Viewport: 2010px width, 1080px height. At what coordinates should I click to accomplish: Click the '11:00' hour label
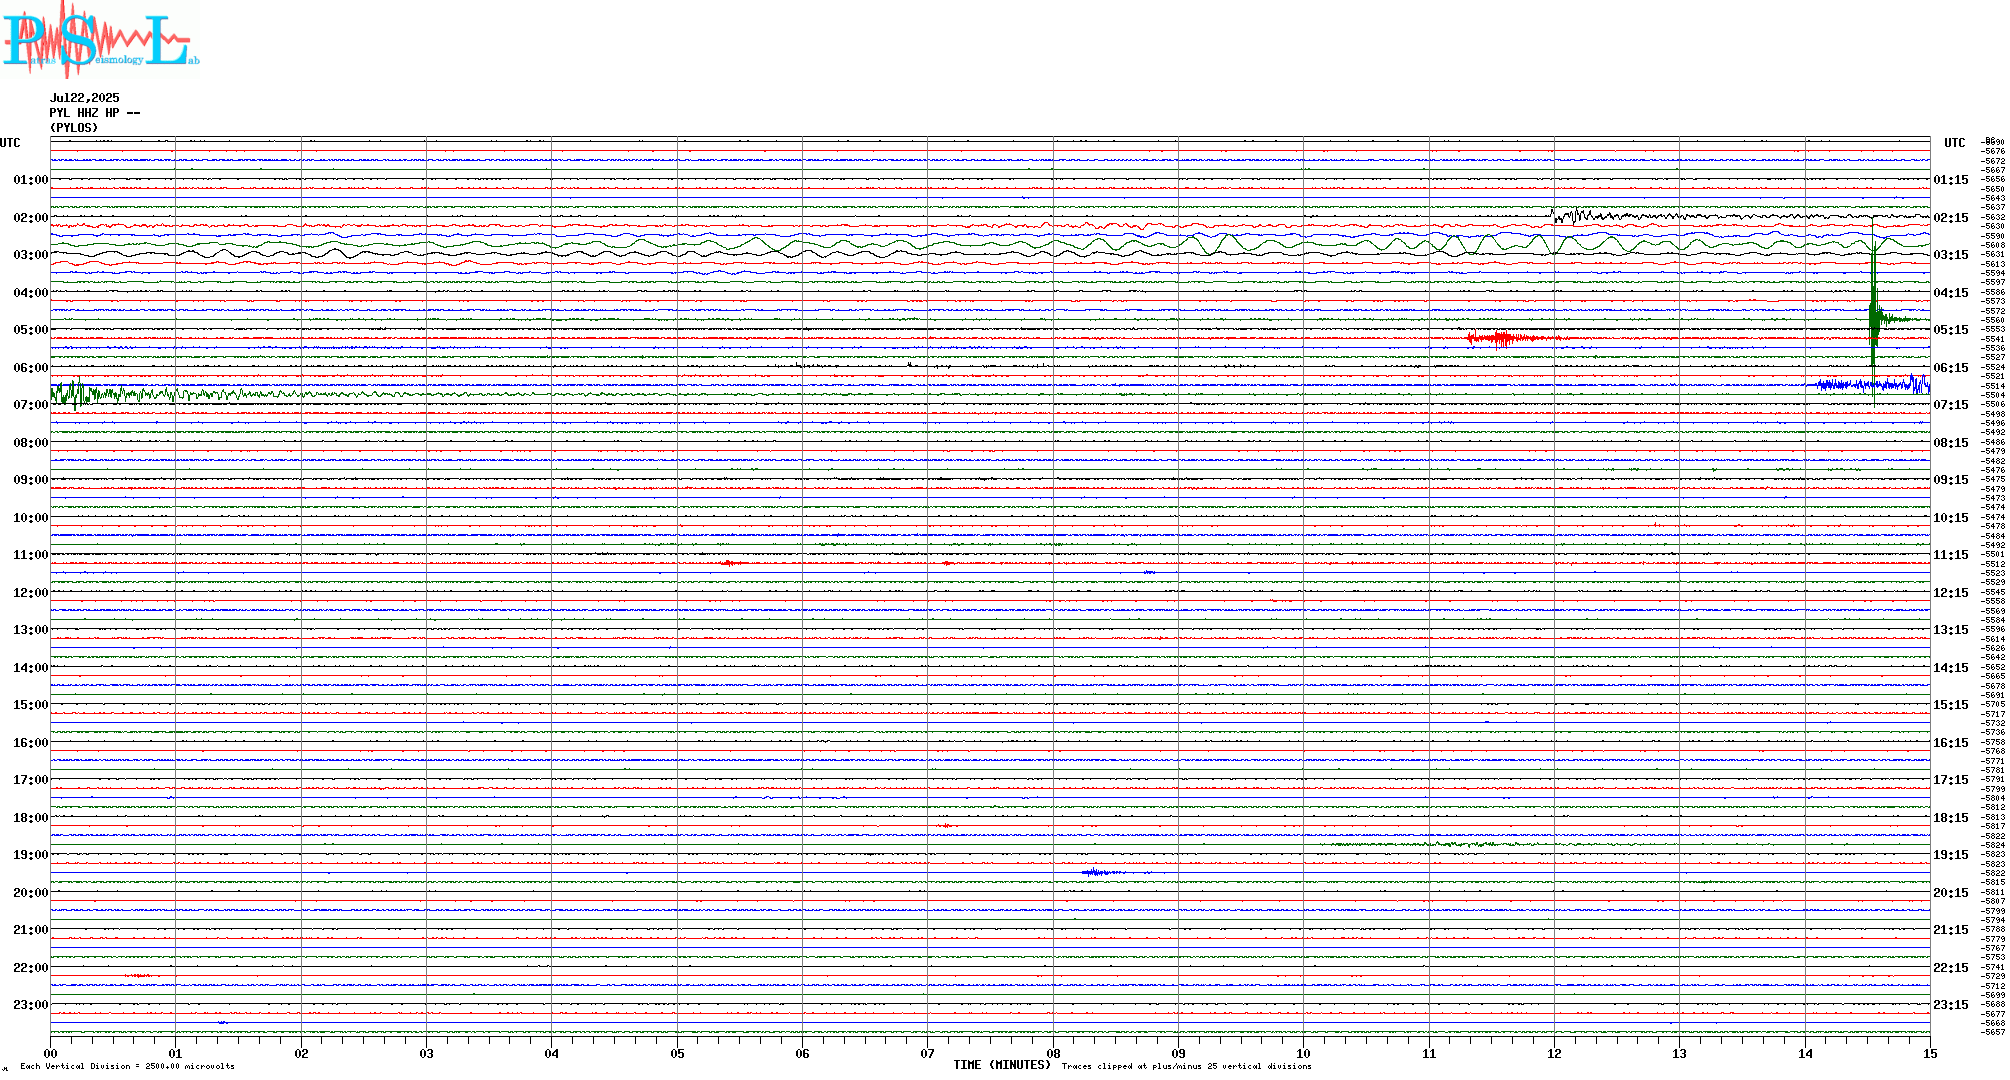[31, 555]
